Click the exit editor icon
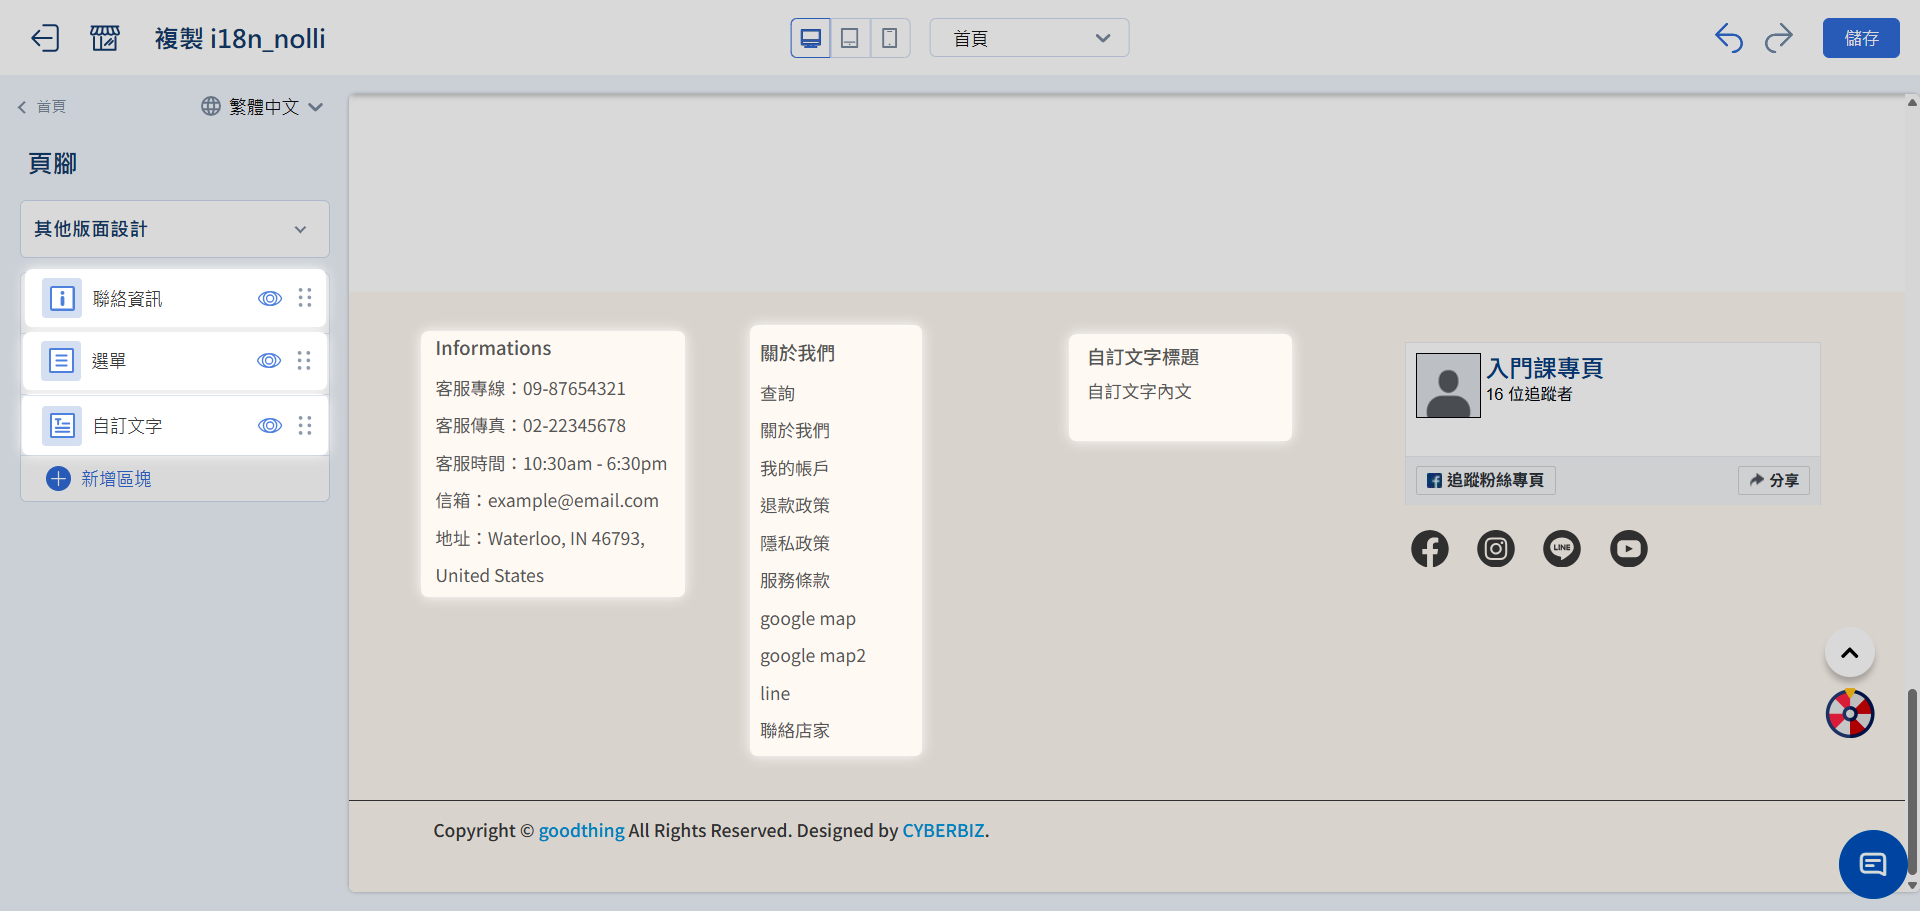1920x911 pixels. click(x=45, y=38)
